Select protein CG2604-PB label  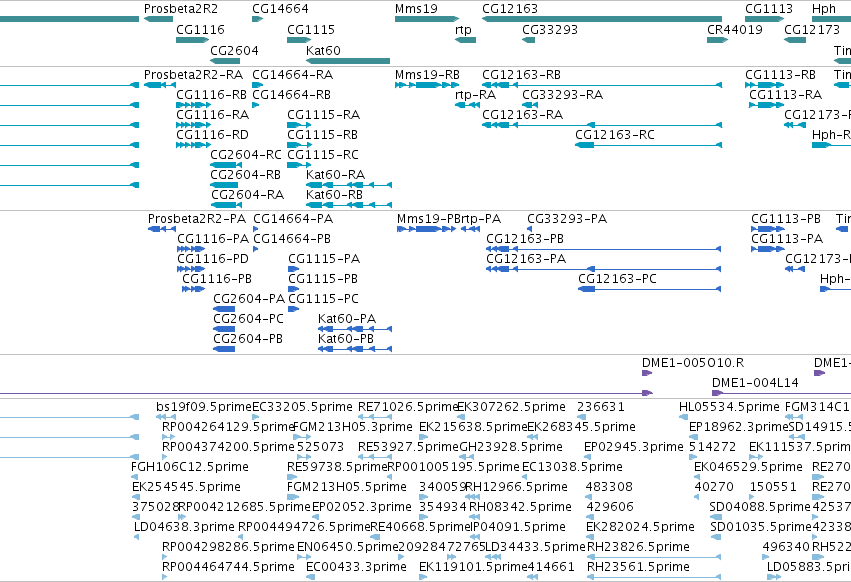pos(248,339)
